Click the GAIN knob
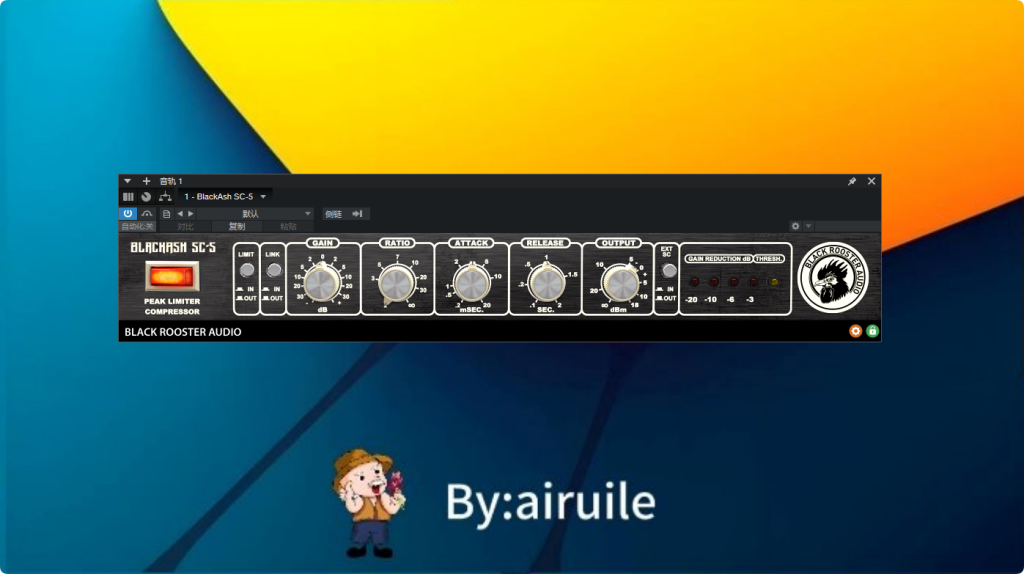1024x574 pixels. click(321, 283)
